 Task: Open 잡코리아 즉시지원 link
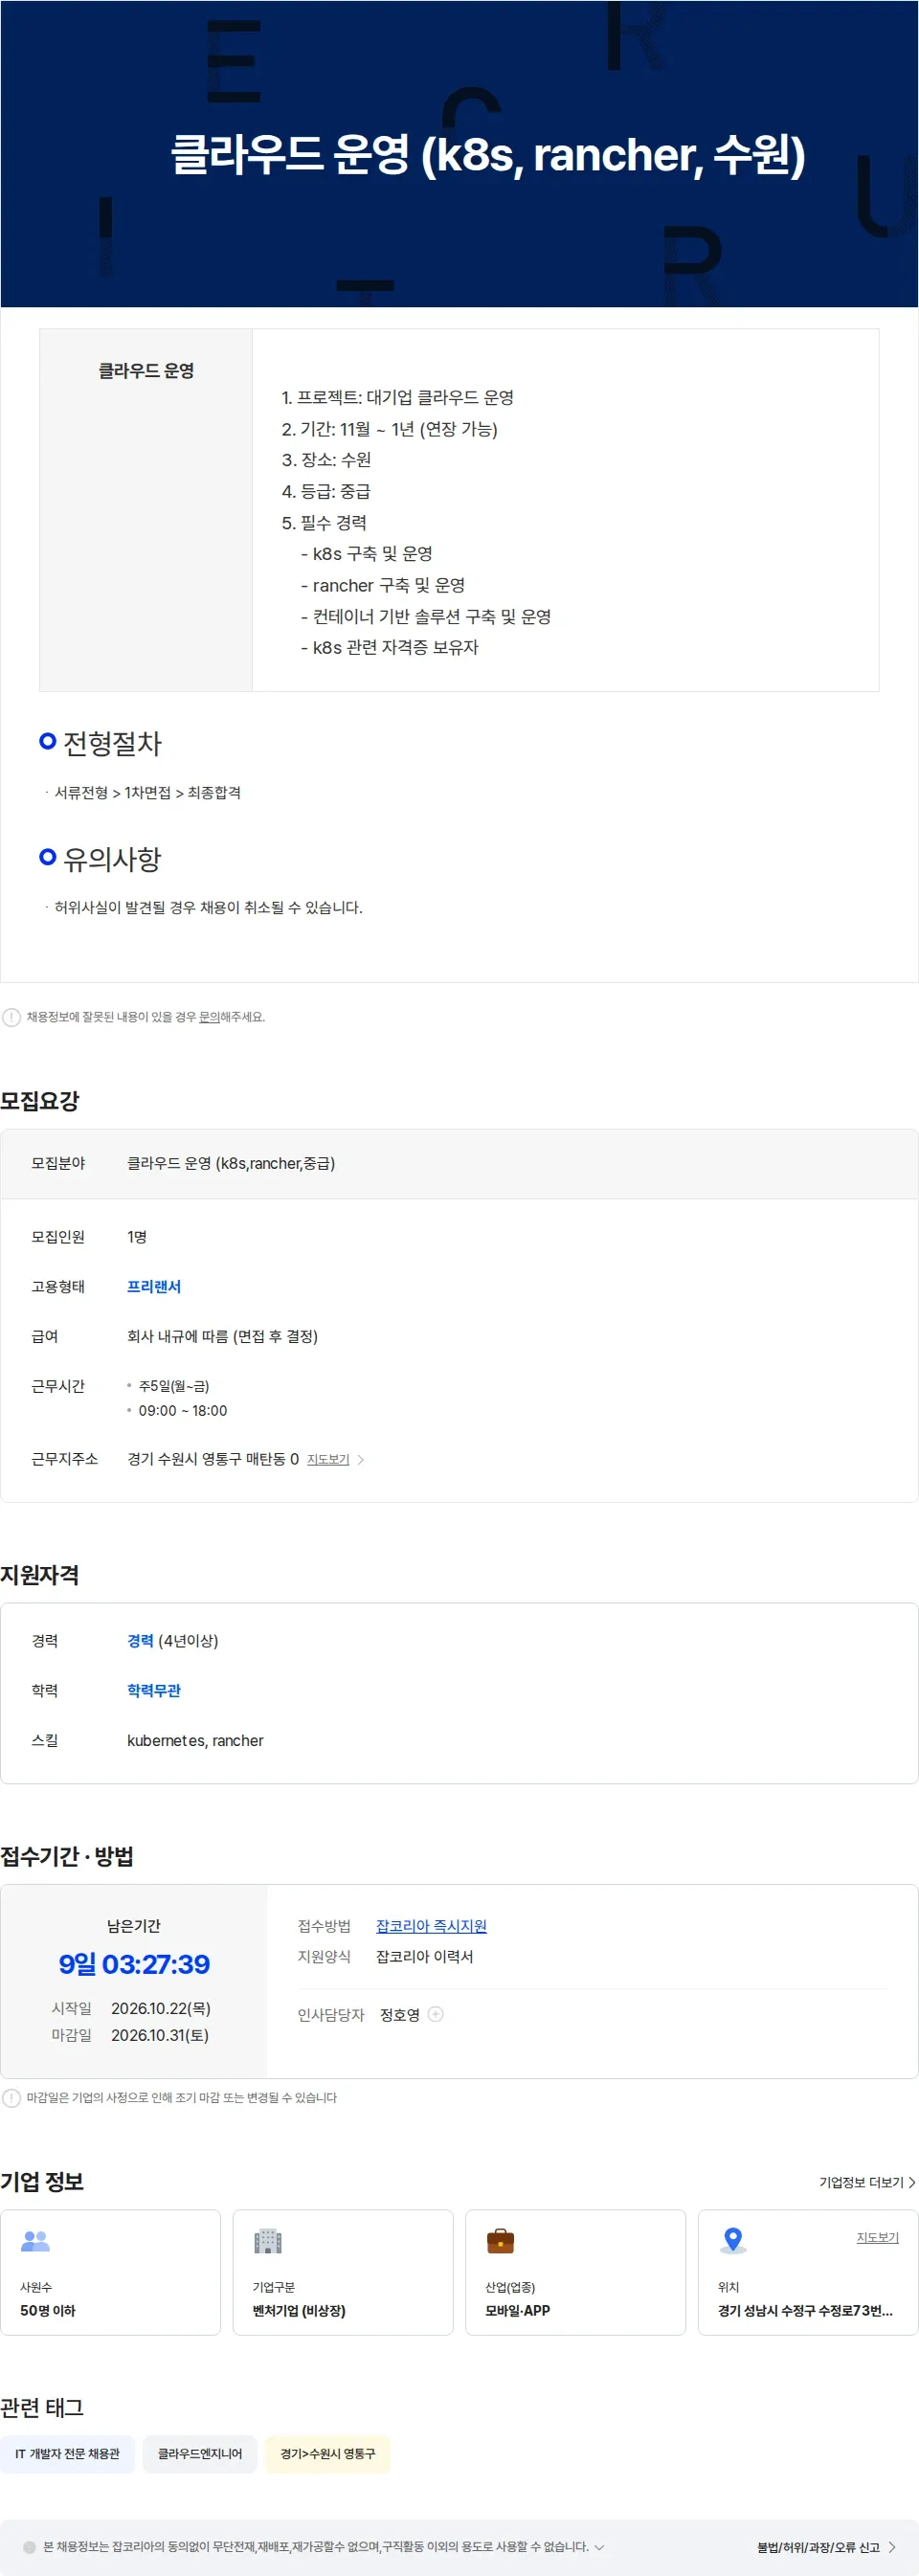[x=431, y=1925]
